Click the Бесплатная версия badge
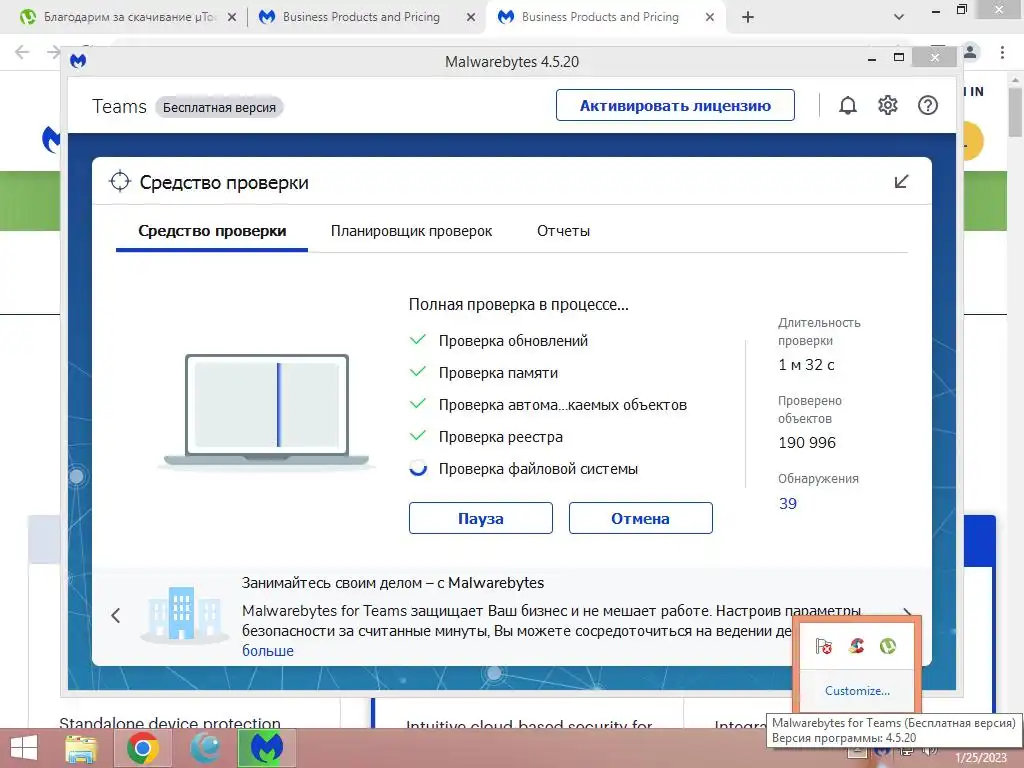 (x=219, y=107)
